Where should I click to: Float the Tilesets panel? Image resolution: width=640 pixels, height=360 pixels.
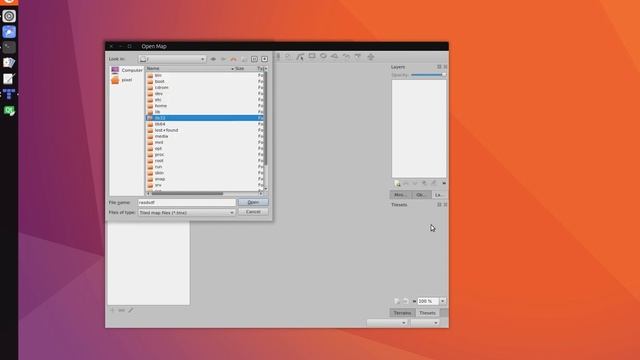point(439,204)
